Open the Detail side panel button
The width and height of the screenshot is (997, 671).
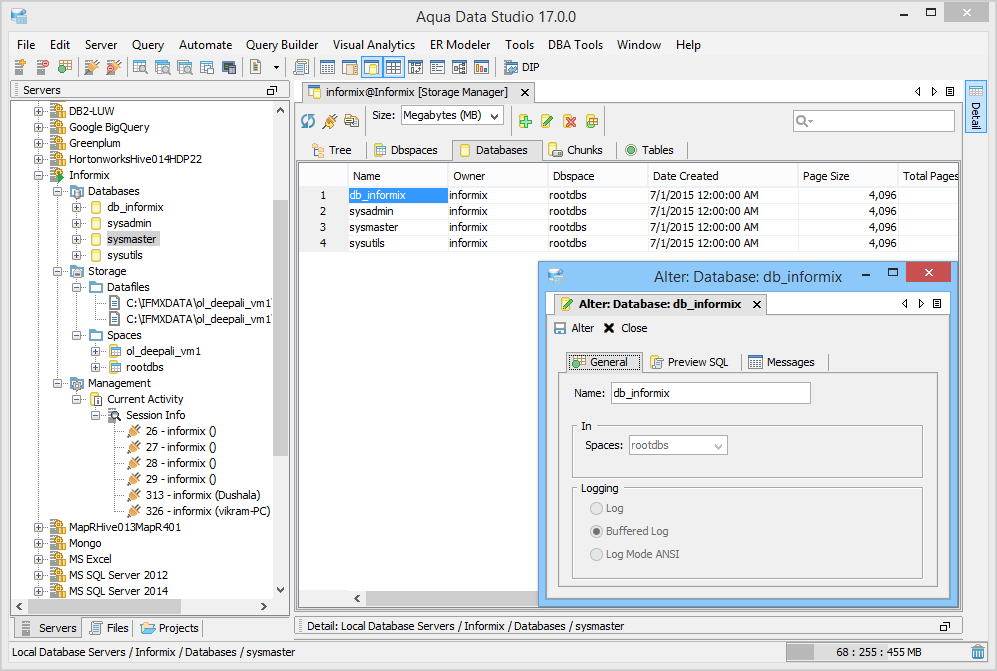pyautogui.click(x=975, y=106)
